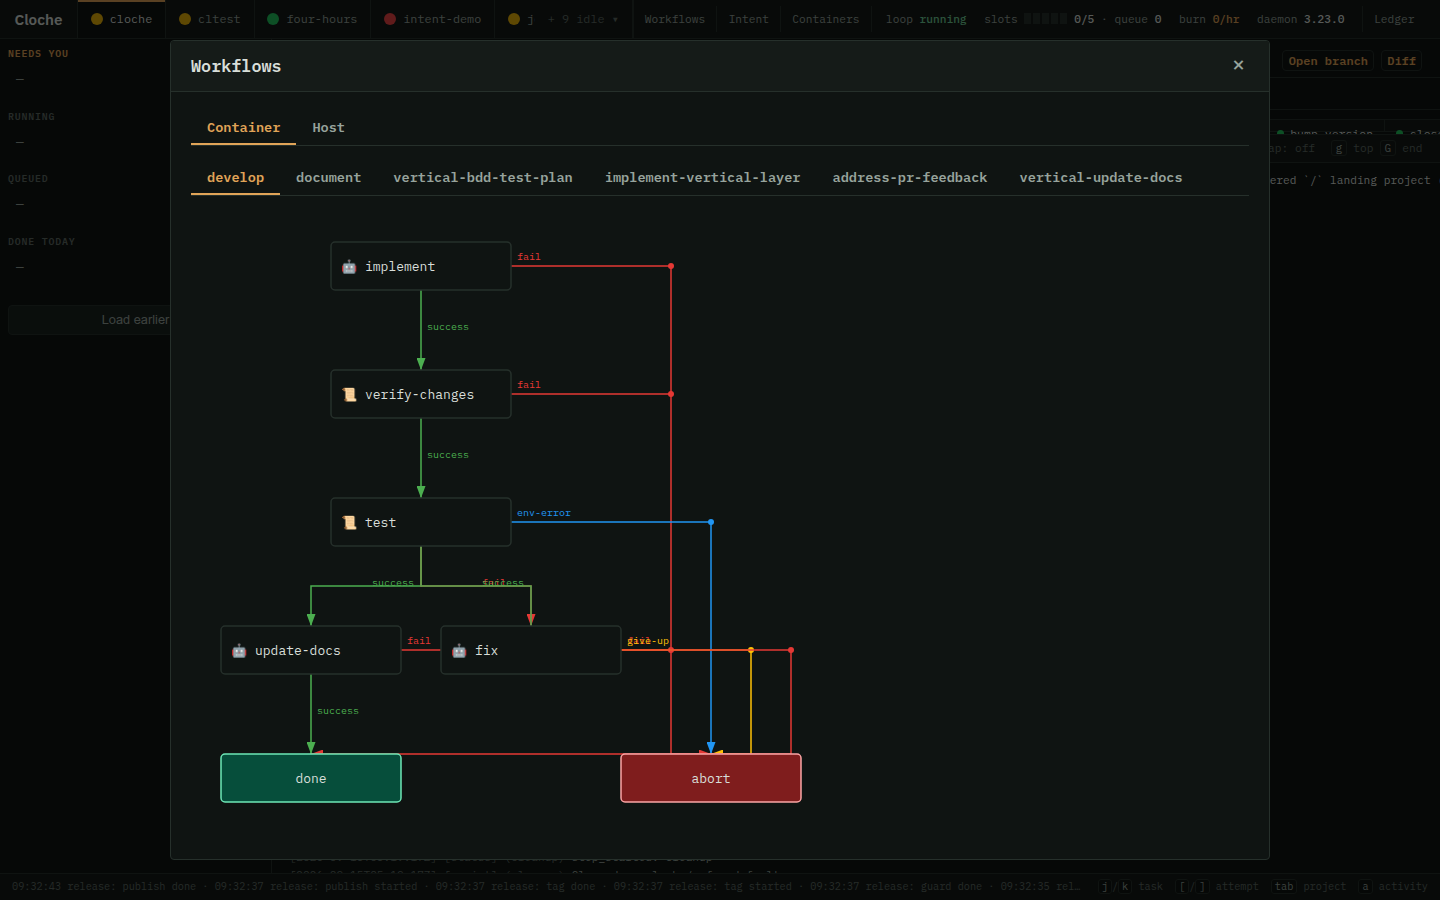Open Intent from the top bar

click(x=748, y=19)
